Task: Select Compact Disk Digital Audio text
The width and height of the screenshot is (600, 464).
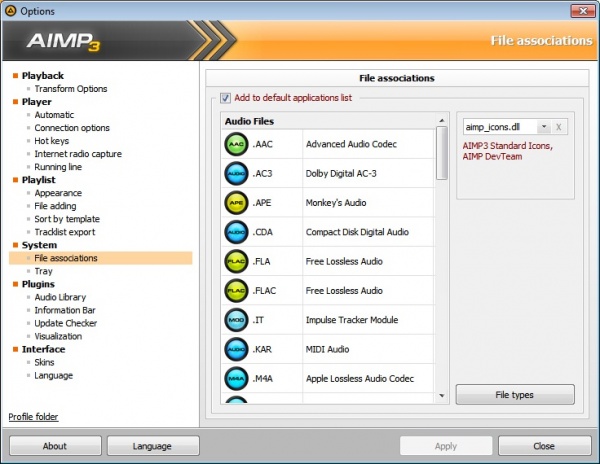Action: 357,232
